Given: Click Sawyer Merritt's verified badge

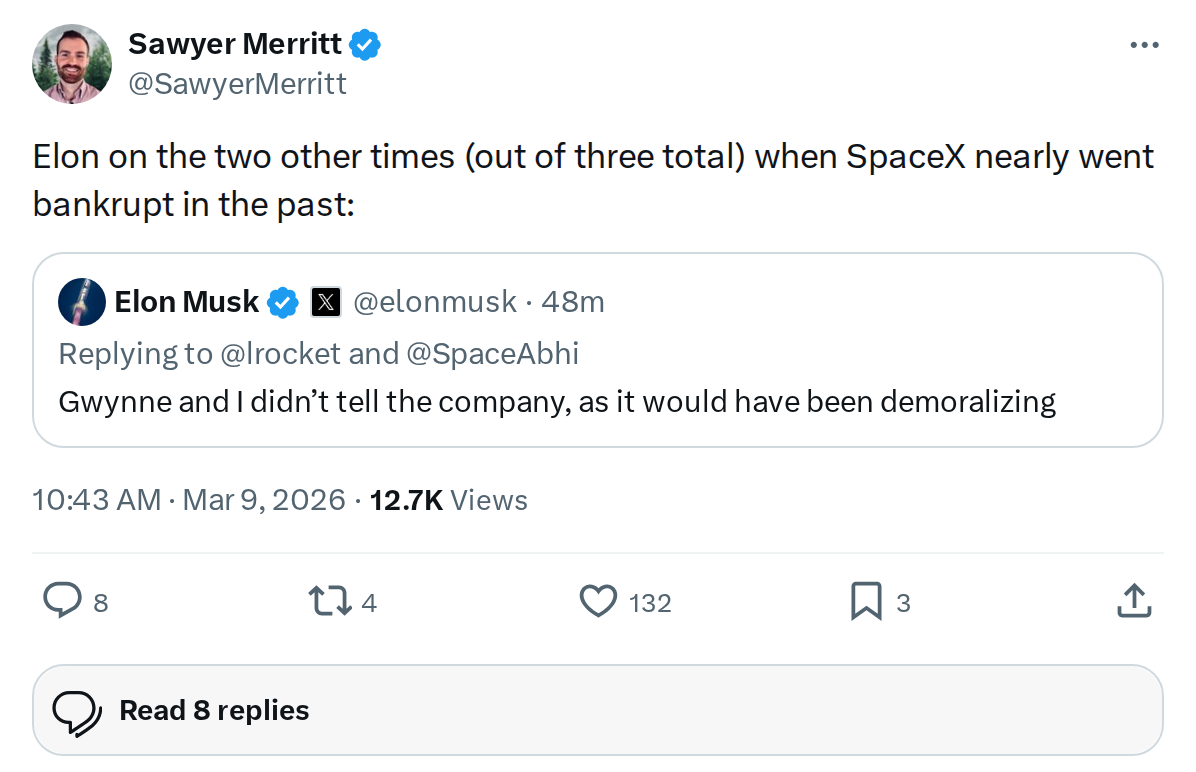Looking at the screenshot, I should [365, 43].
